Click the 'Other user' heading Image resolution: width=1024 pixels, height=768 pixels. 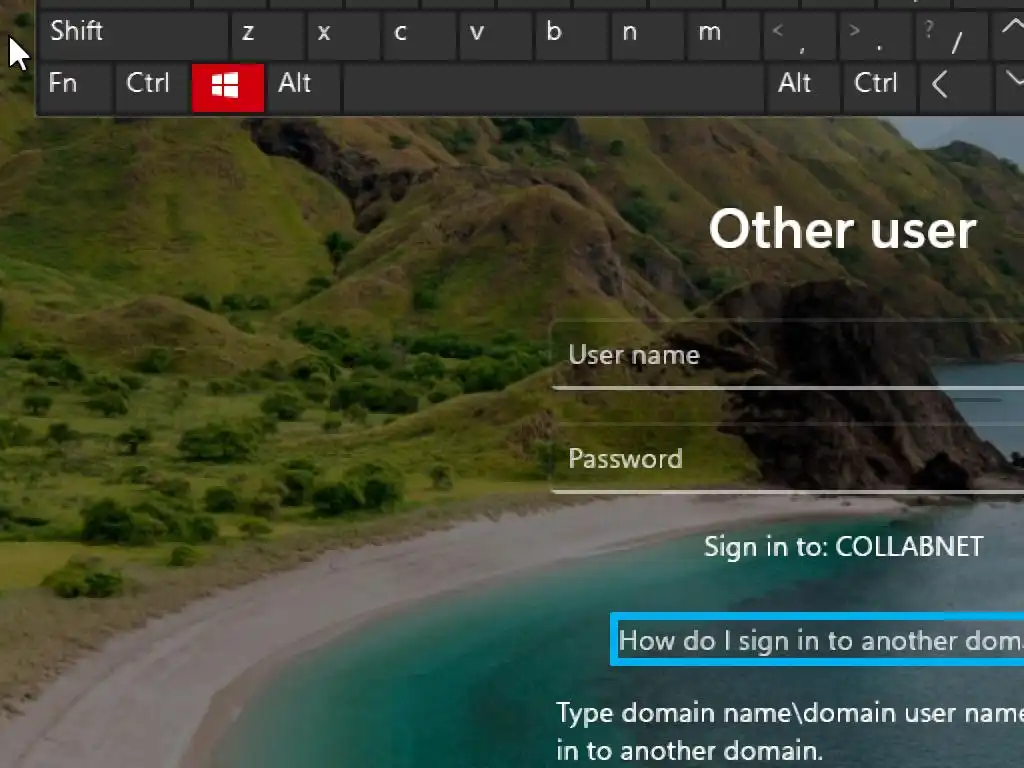(842, 229)
